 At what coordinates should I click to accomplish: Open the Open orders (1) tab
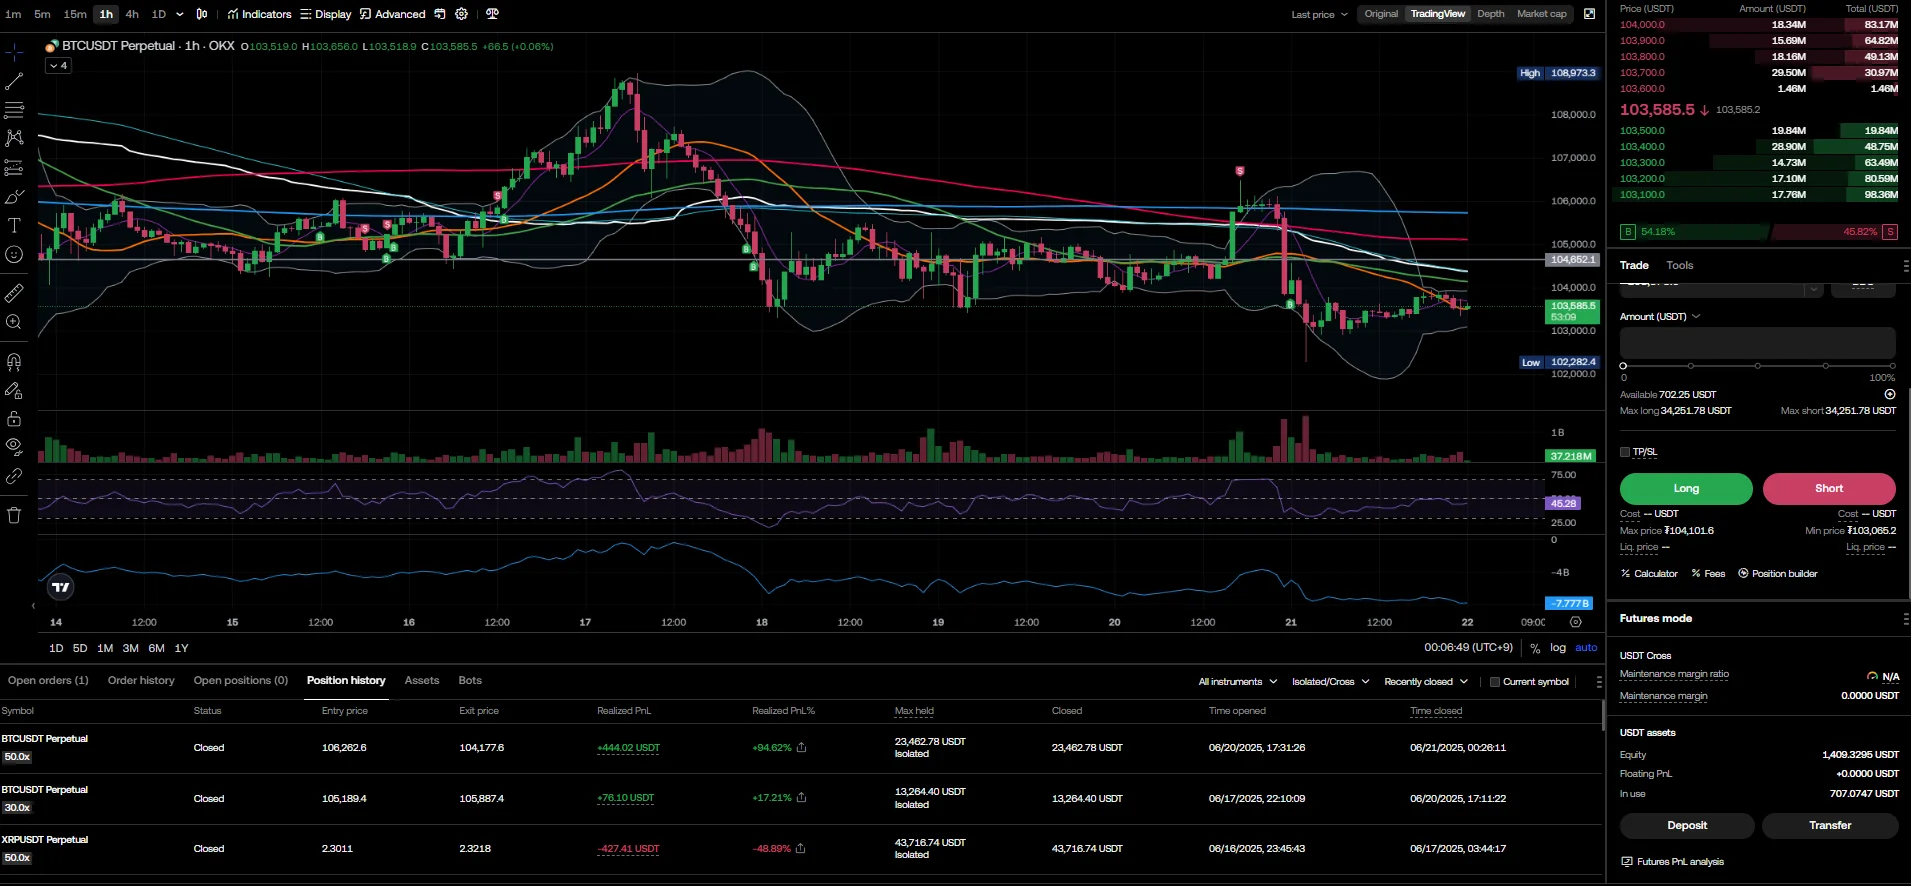tap(48, 681)
